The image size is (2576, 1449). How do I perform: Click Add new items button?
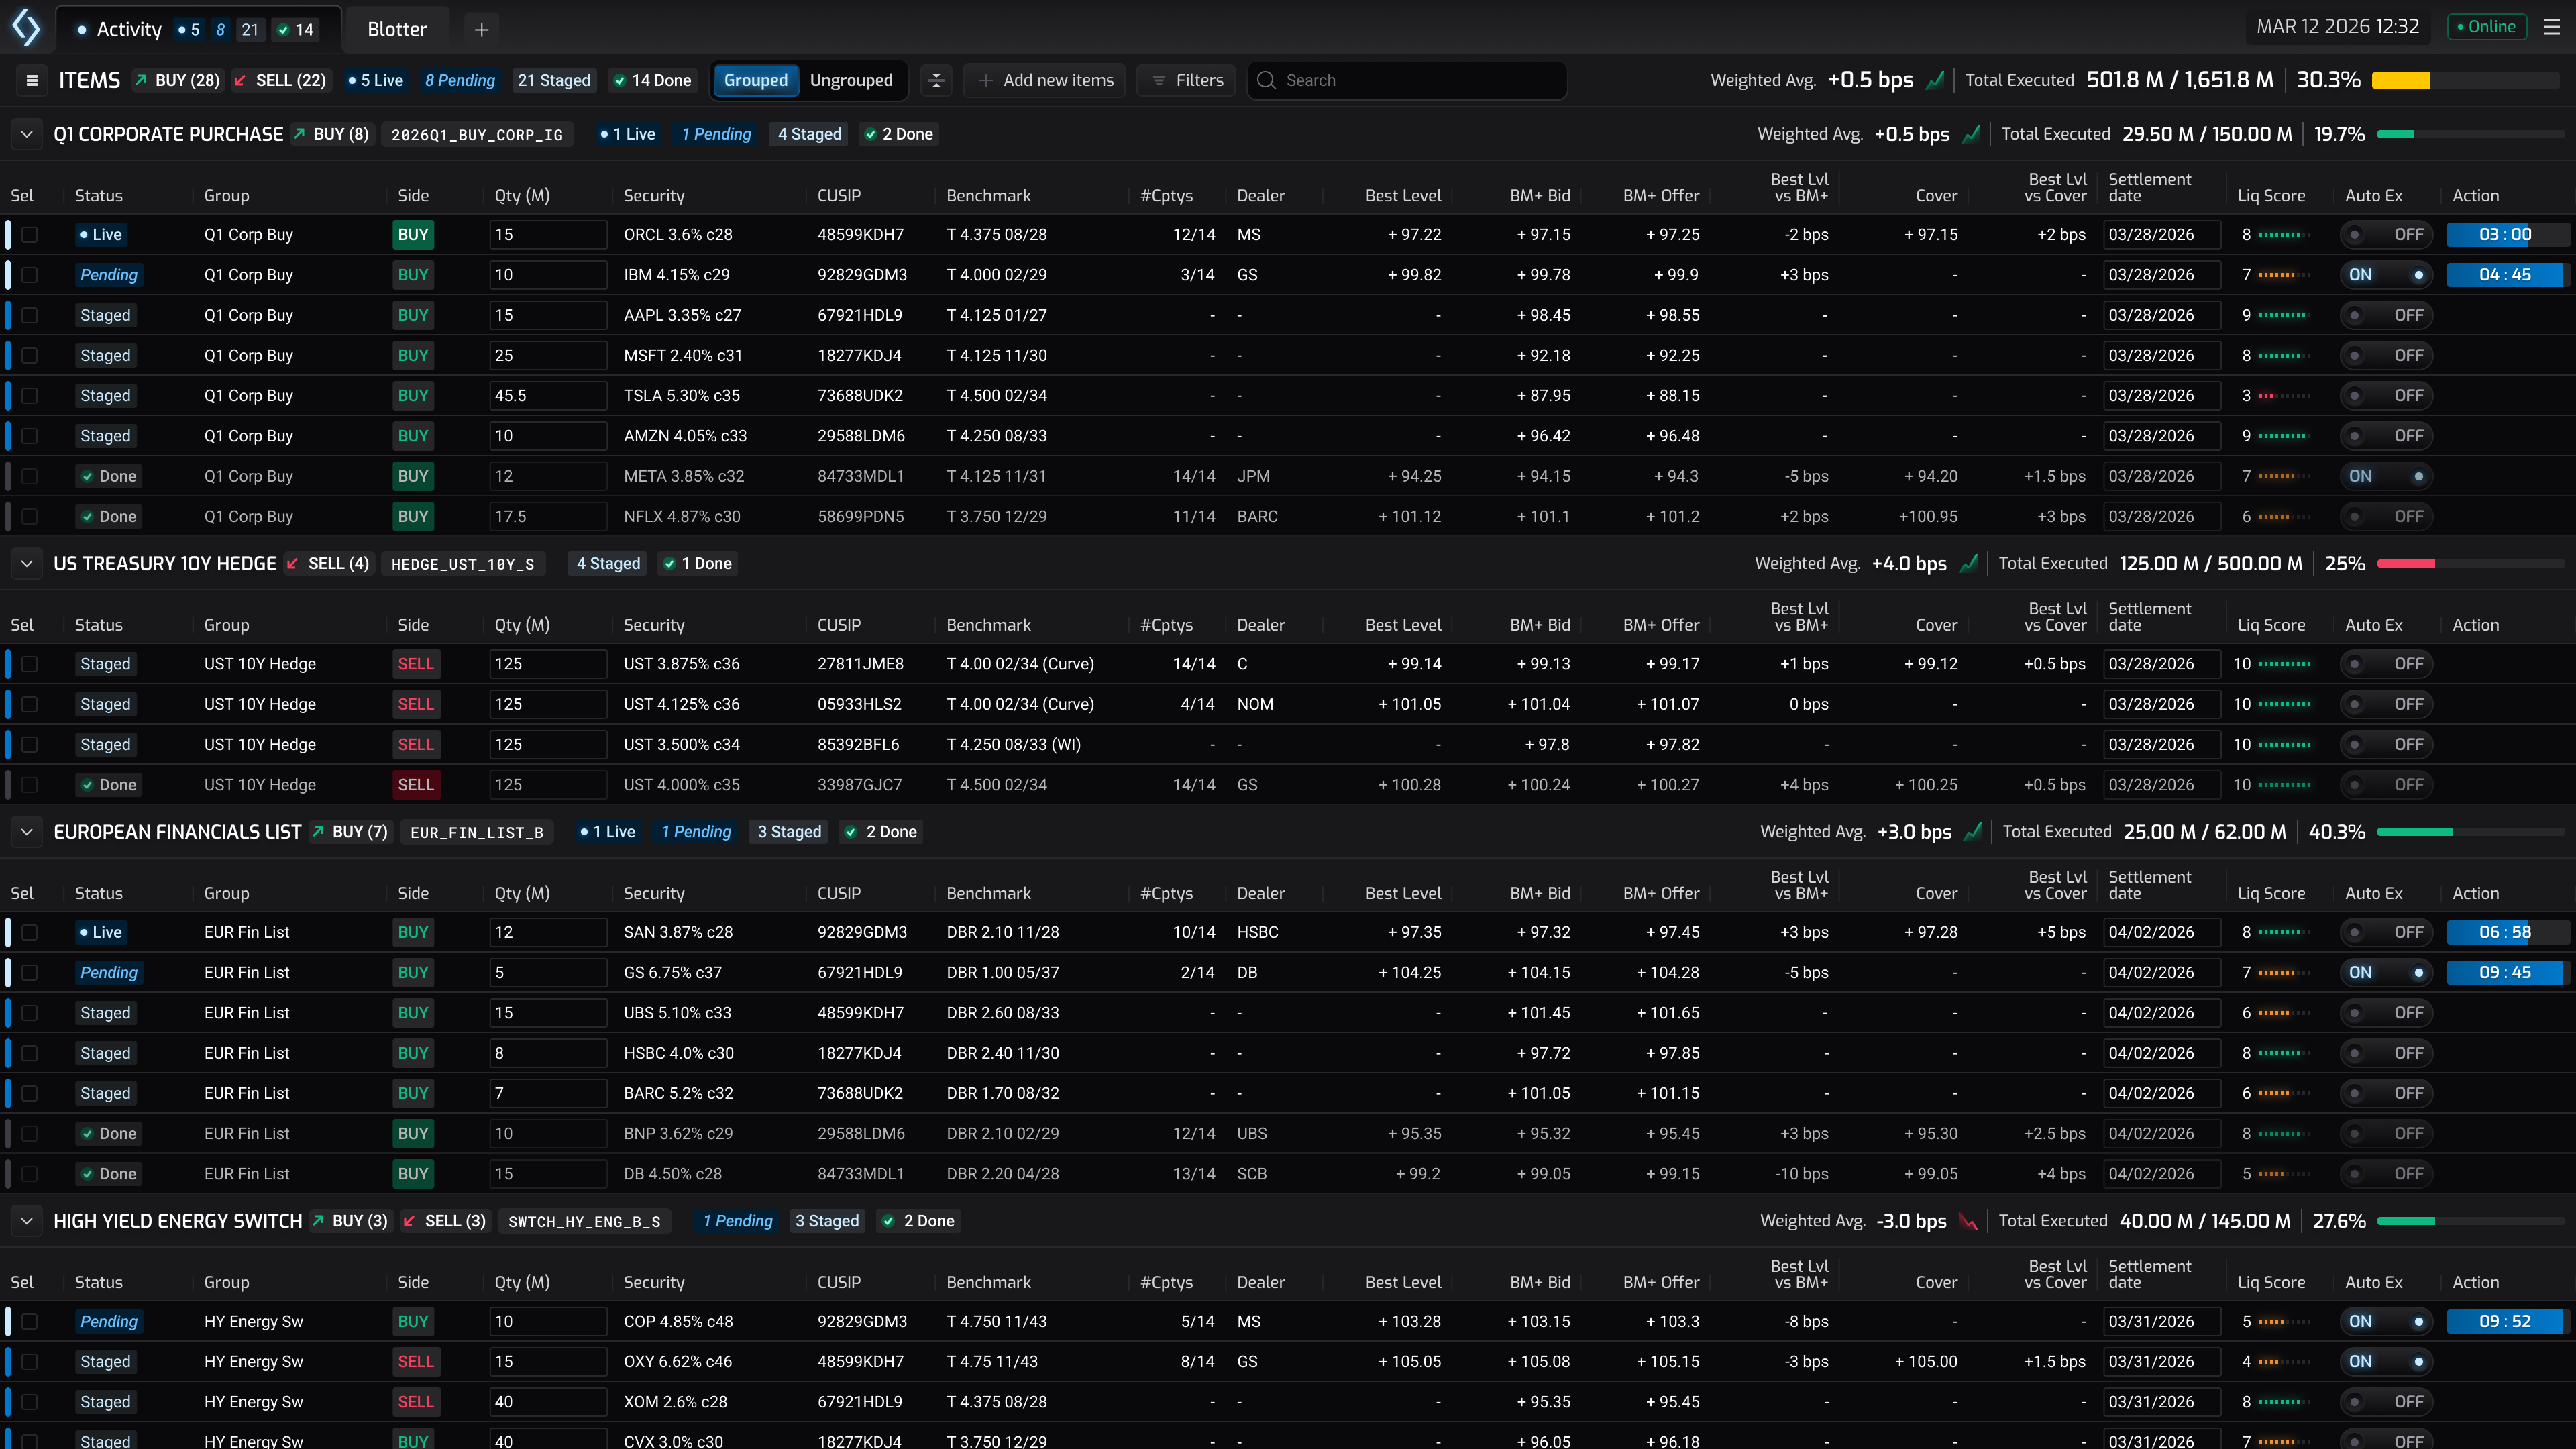pyautogui.click(x=1045, y=80)
